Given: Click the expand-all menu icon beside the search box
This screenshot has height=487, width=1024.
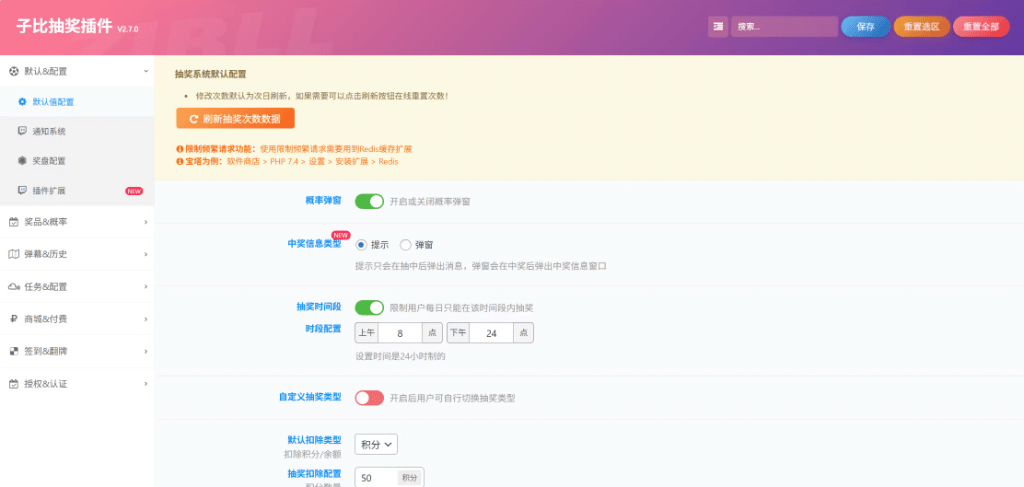Looking at the screenshot, I should [x=718, y=27].
